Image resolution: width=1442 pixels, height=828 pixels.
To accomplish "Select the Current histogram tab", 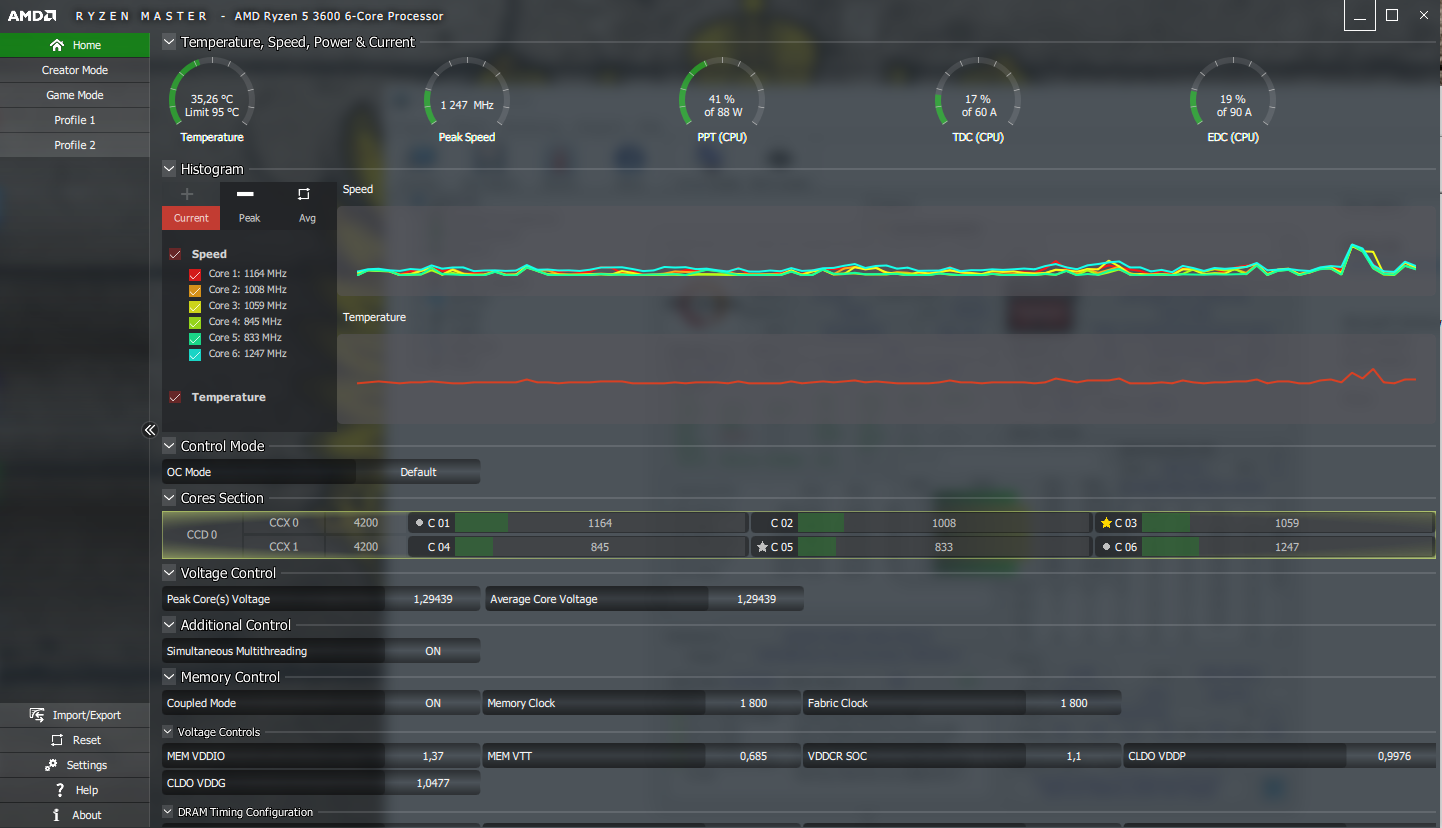I will pyautogui.click(x=191, y=218).
